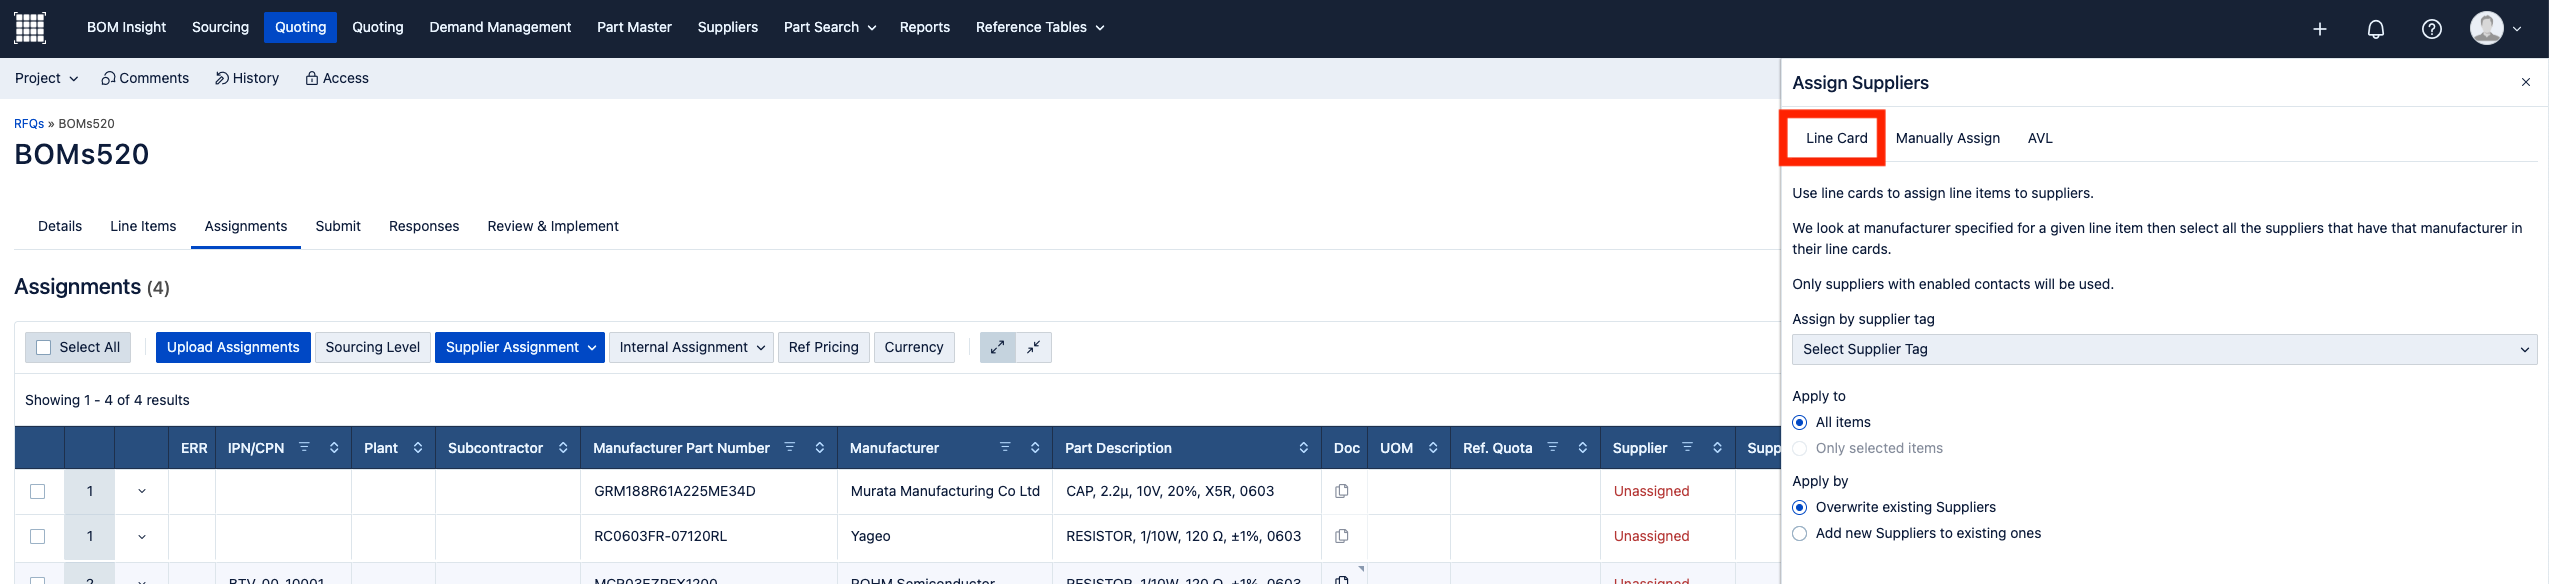Image resolution: width=2549 pixels, height=584 pixels.
Task: Go to the Responses tab
Action: click(x=423, y=226)
